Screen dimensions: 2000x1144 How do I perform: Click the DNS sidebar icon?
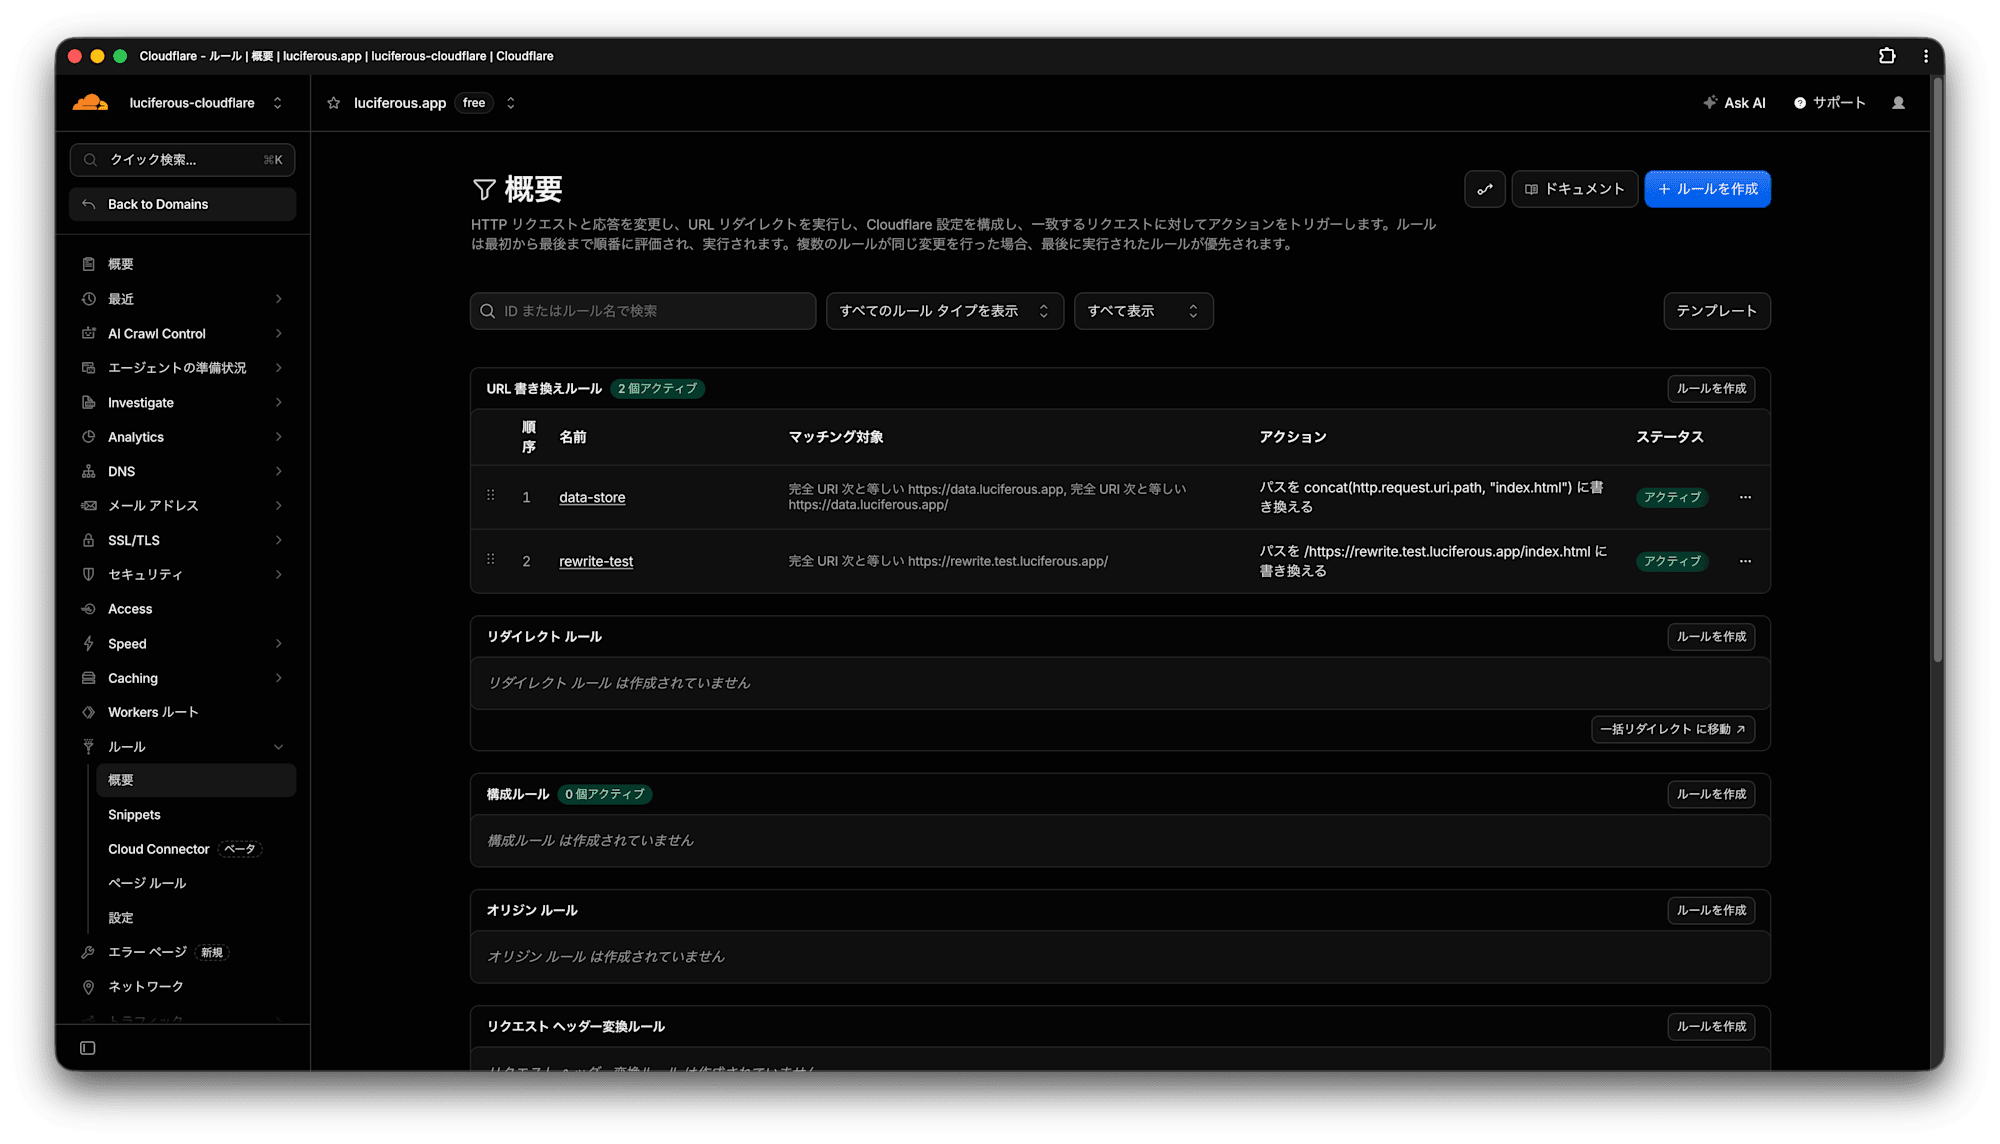click(x=89, y=471)
